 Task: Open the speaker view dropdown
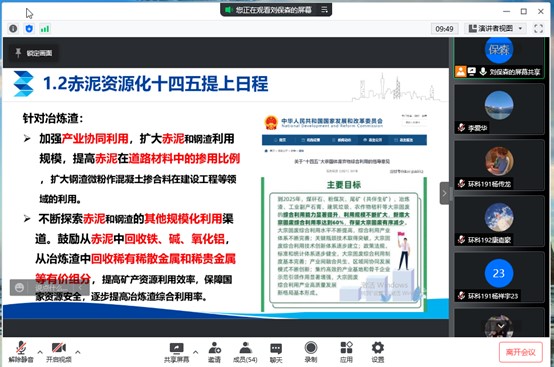tap(495, 29)
